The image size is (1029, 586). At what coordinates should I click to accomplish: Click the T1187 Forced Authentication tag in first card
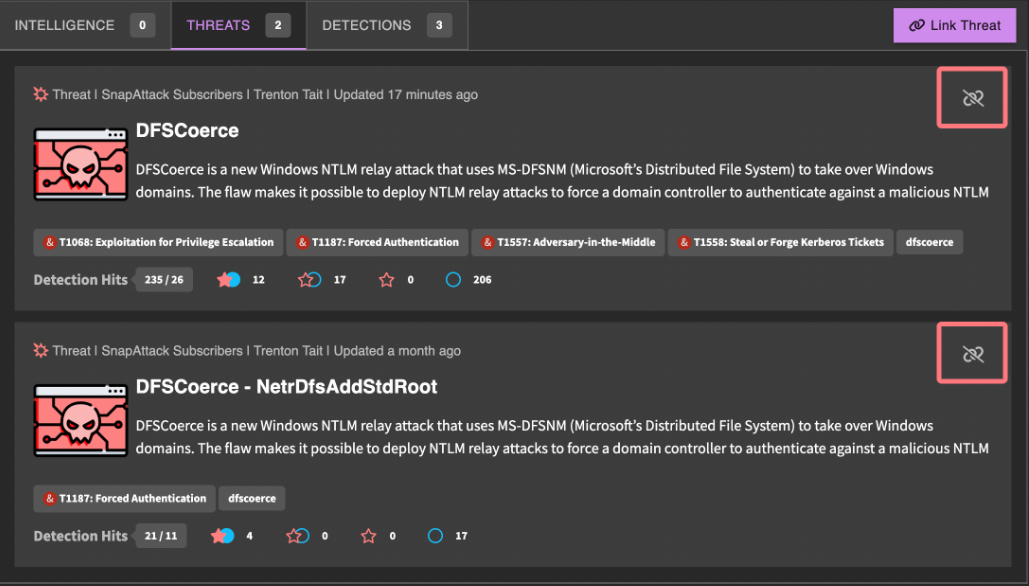[376, 242]
